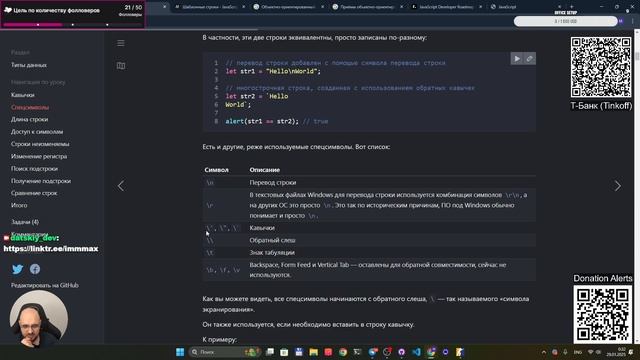Show hidden system tray icons chevron

544,352
